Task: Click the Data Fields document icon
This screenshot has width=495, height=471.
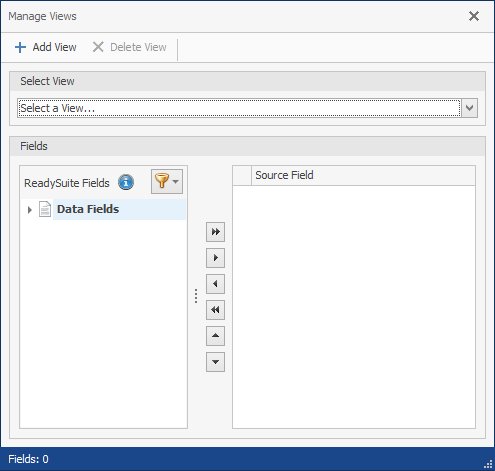Action: [x=45, y=209]
